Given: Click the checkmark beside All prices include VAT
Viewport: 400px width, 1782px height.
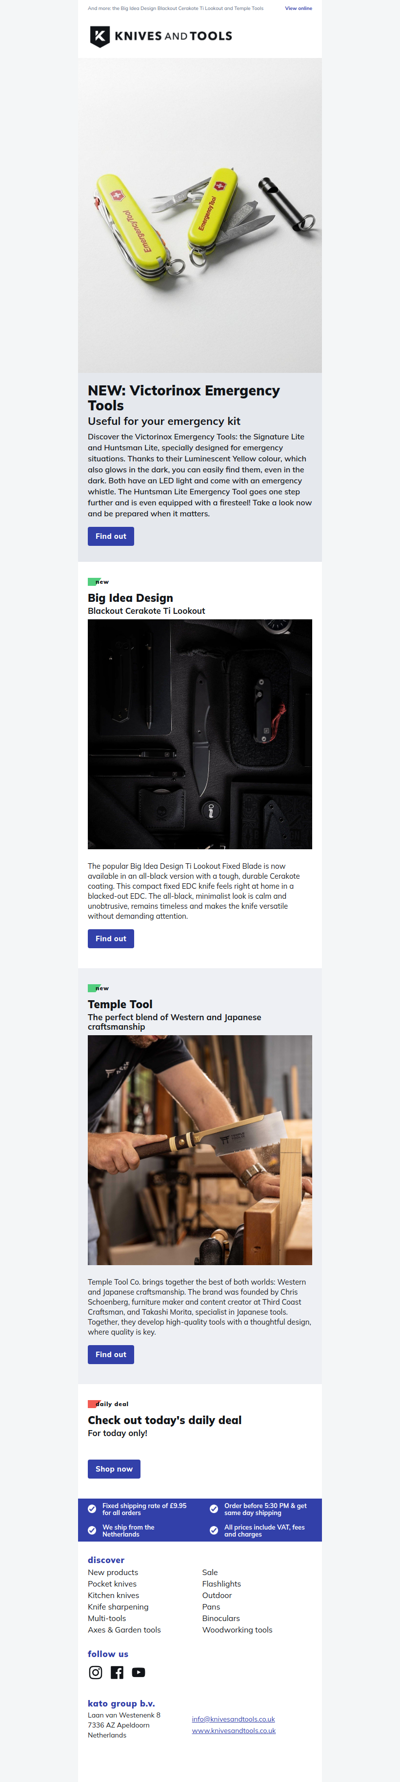Looking at the screenshot, I should coord(214,1530).
